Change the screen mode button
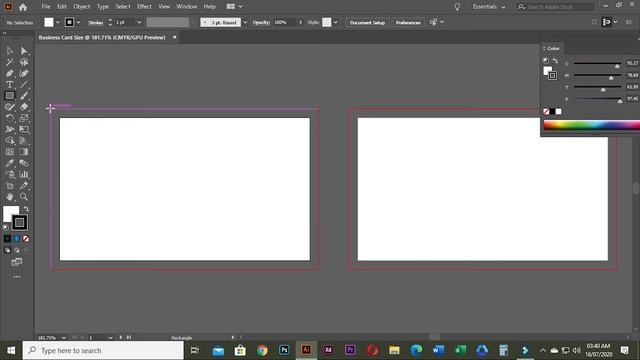Screen dimensions: 640x360 point(17,262)
